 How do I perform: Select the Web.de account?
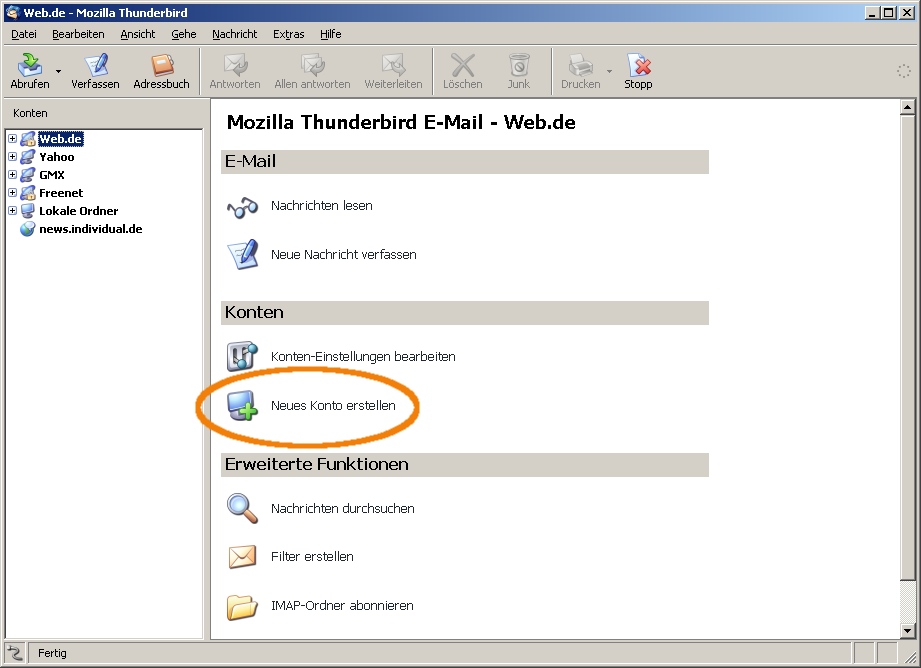[x=60, y=139]
